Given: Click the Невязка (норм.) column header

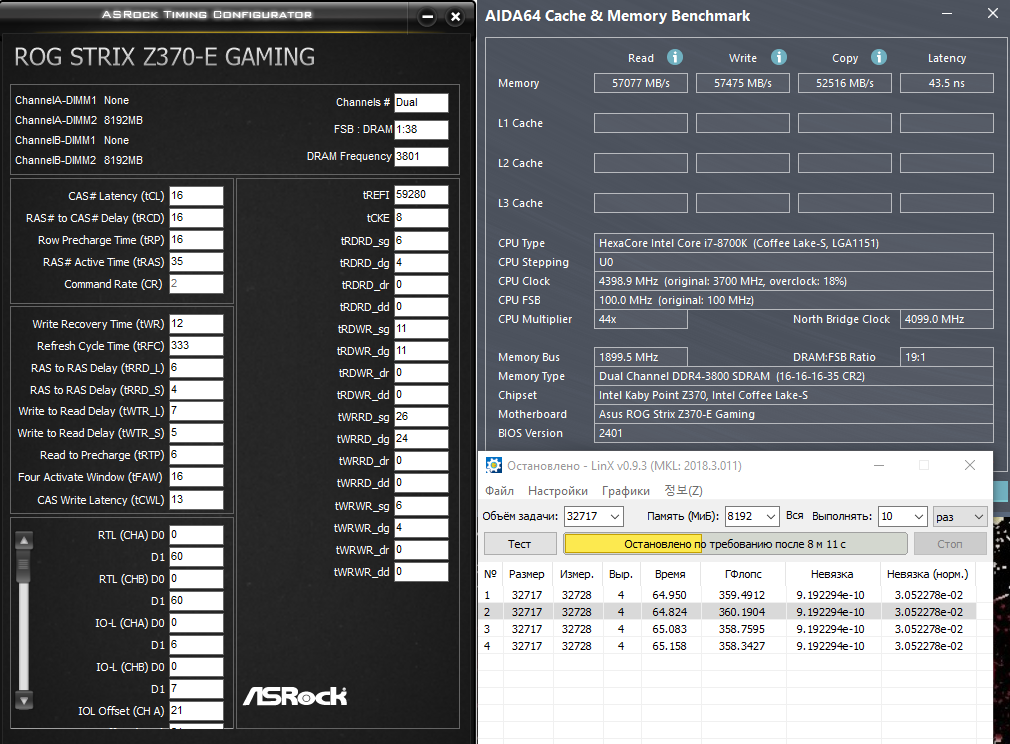Looking at the screenshot, I should click(928, 574).
